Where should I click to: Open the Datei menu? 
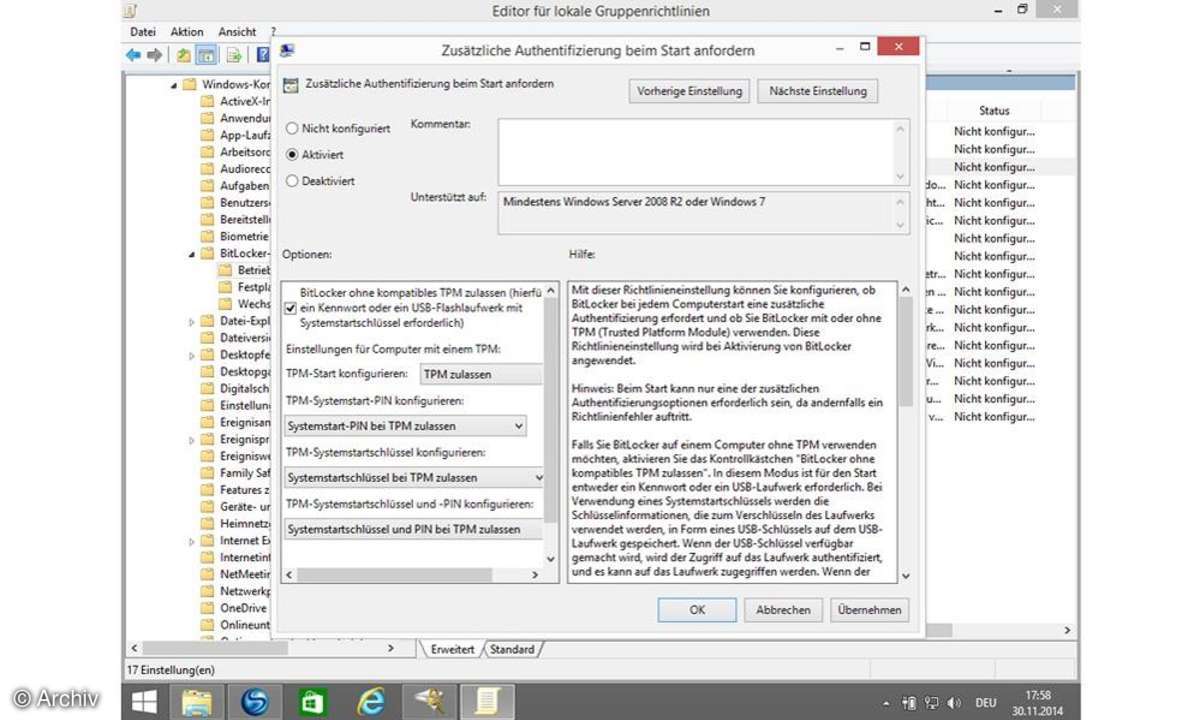[143, 32]
